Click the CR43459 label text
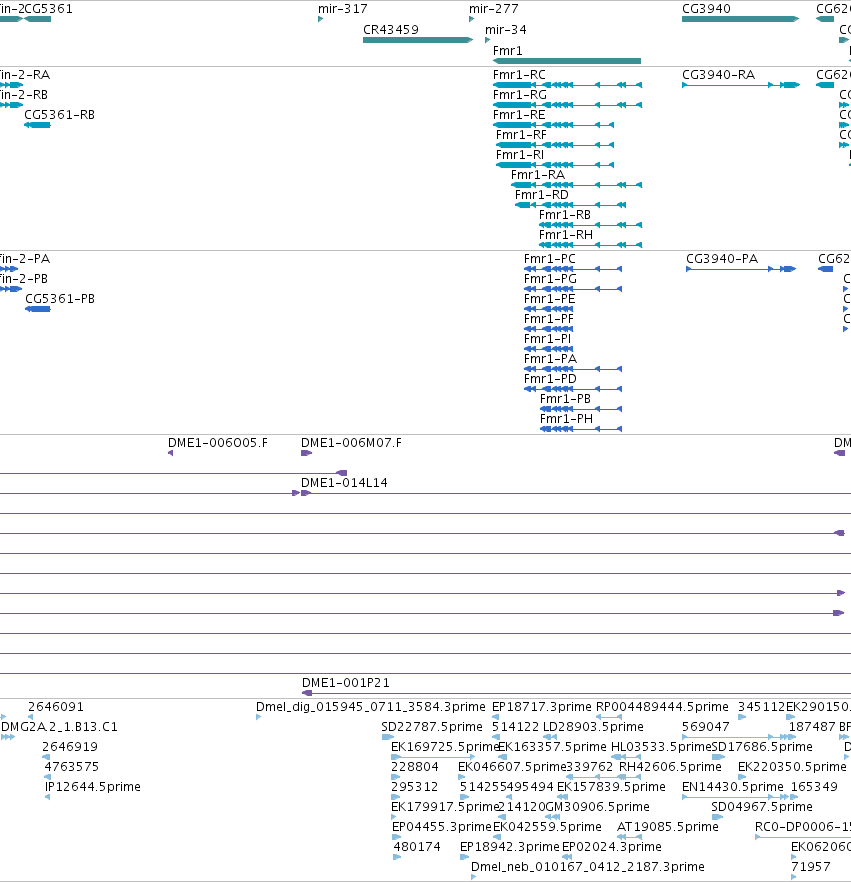851x882 pixels. 391,30
